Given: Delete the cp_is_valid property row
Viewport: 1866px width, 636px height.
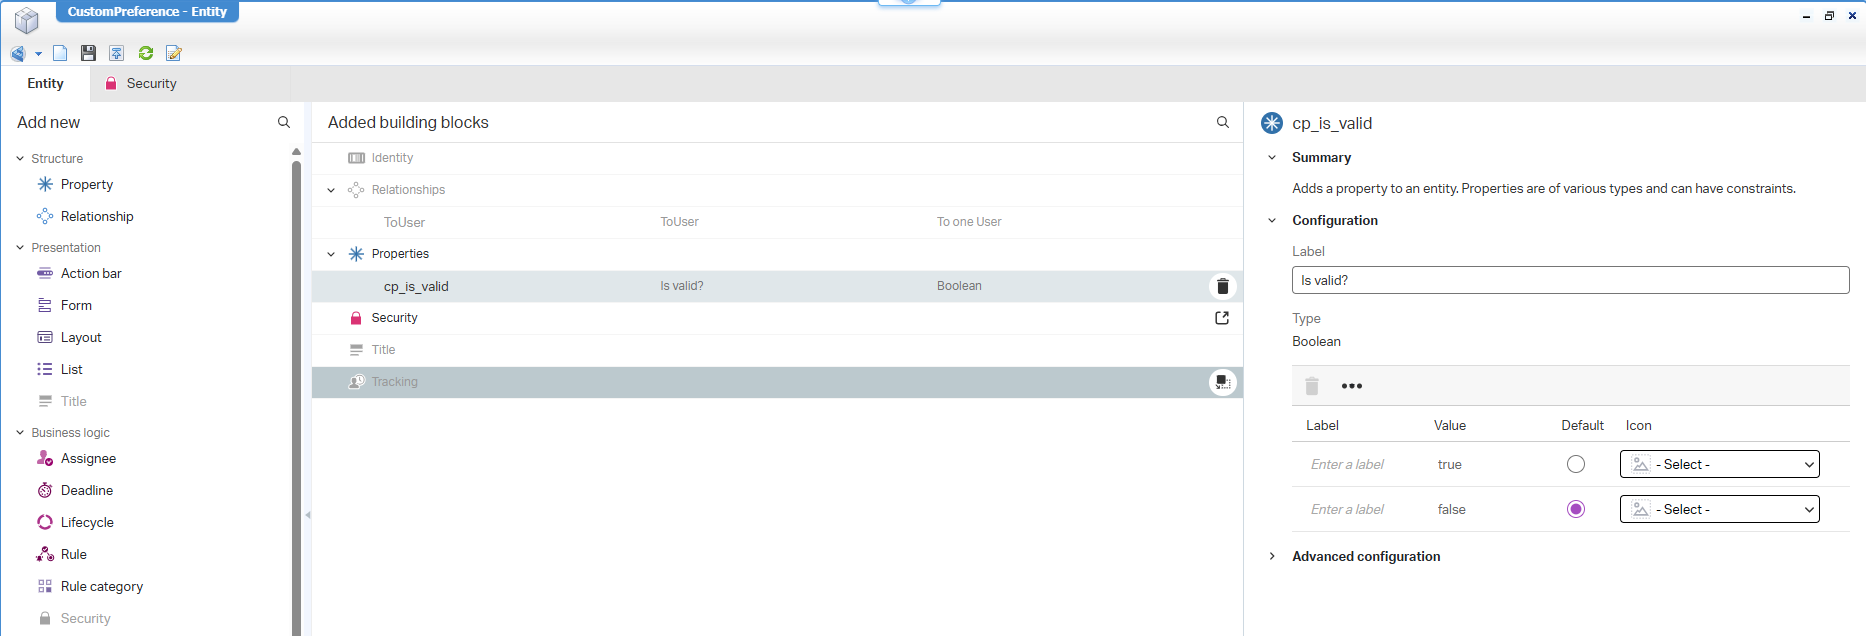Looking at the screenshot, I should 1222,286.
